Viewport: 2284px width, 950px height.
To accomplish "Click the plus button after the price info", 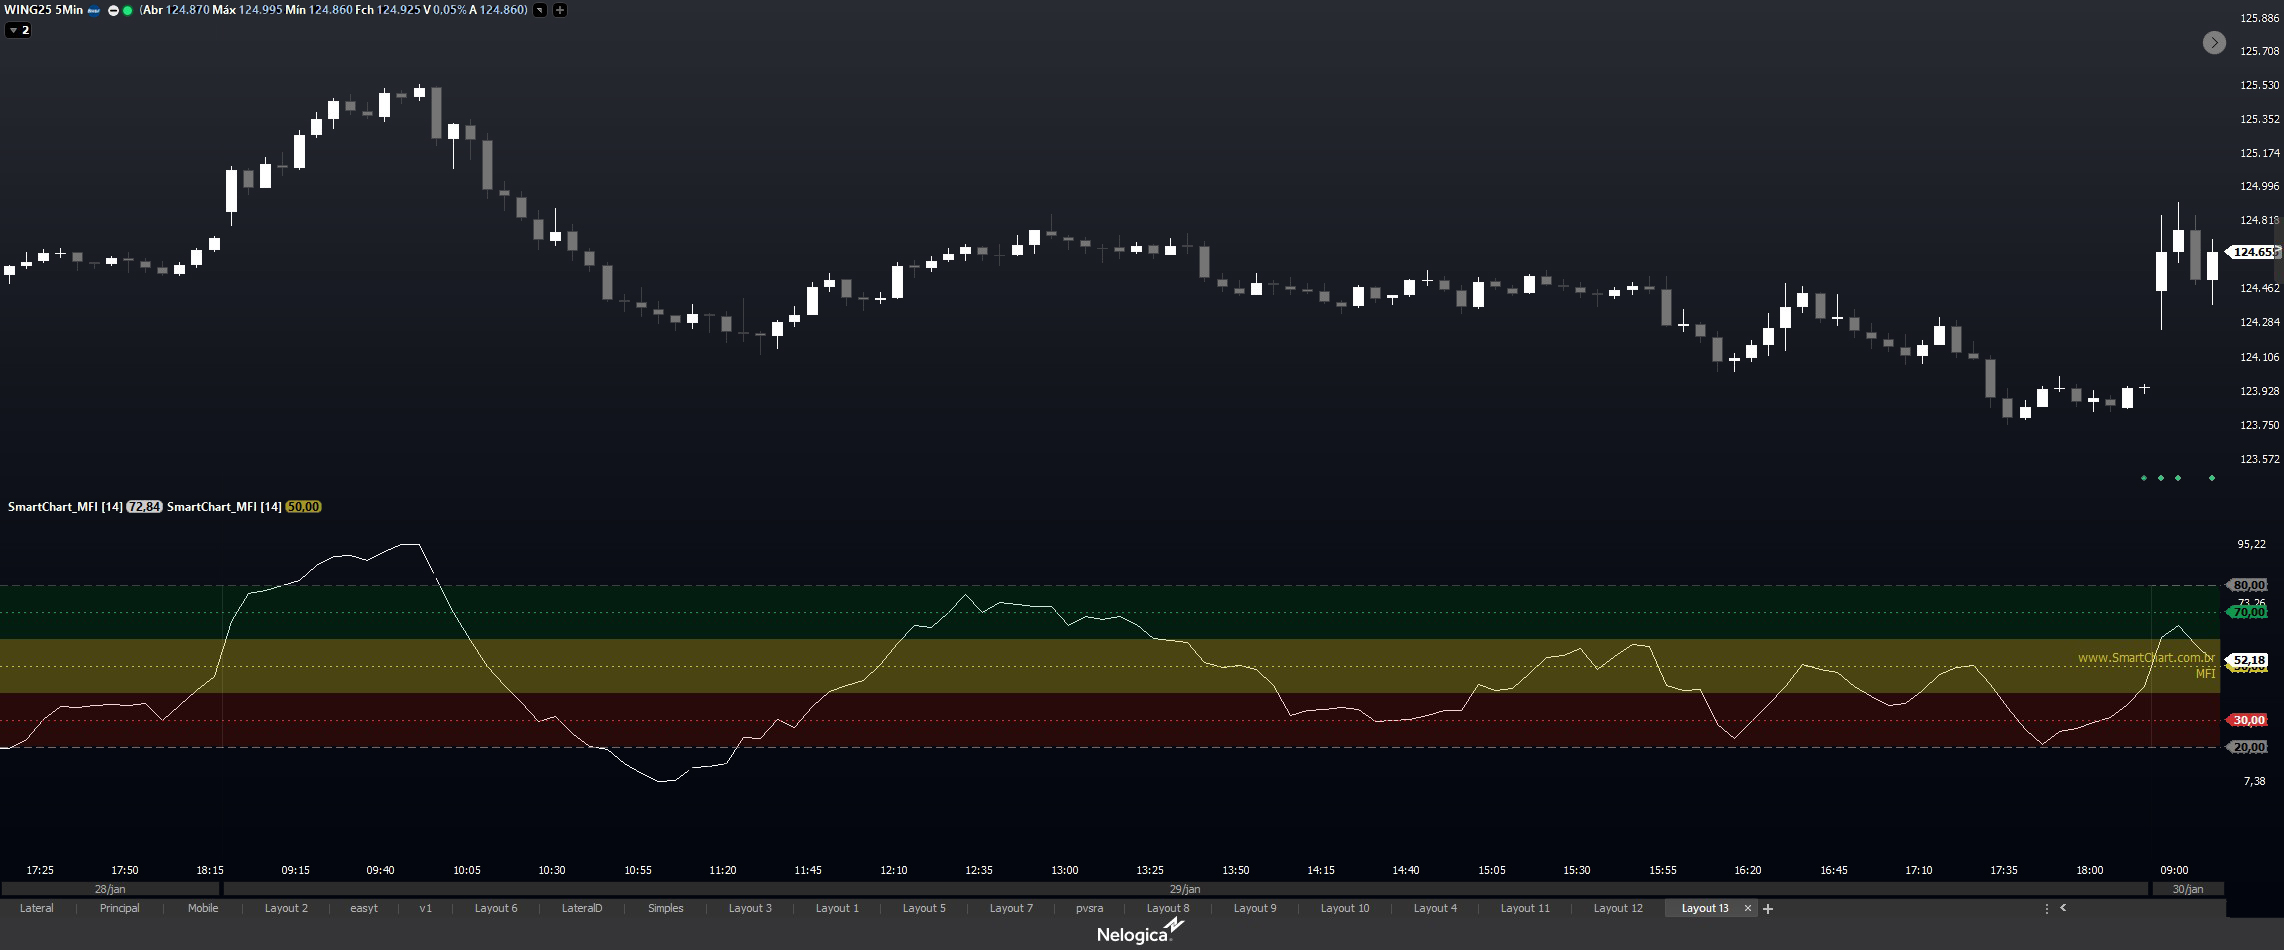I will 560,10.
